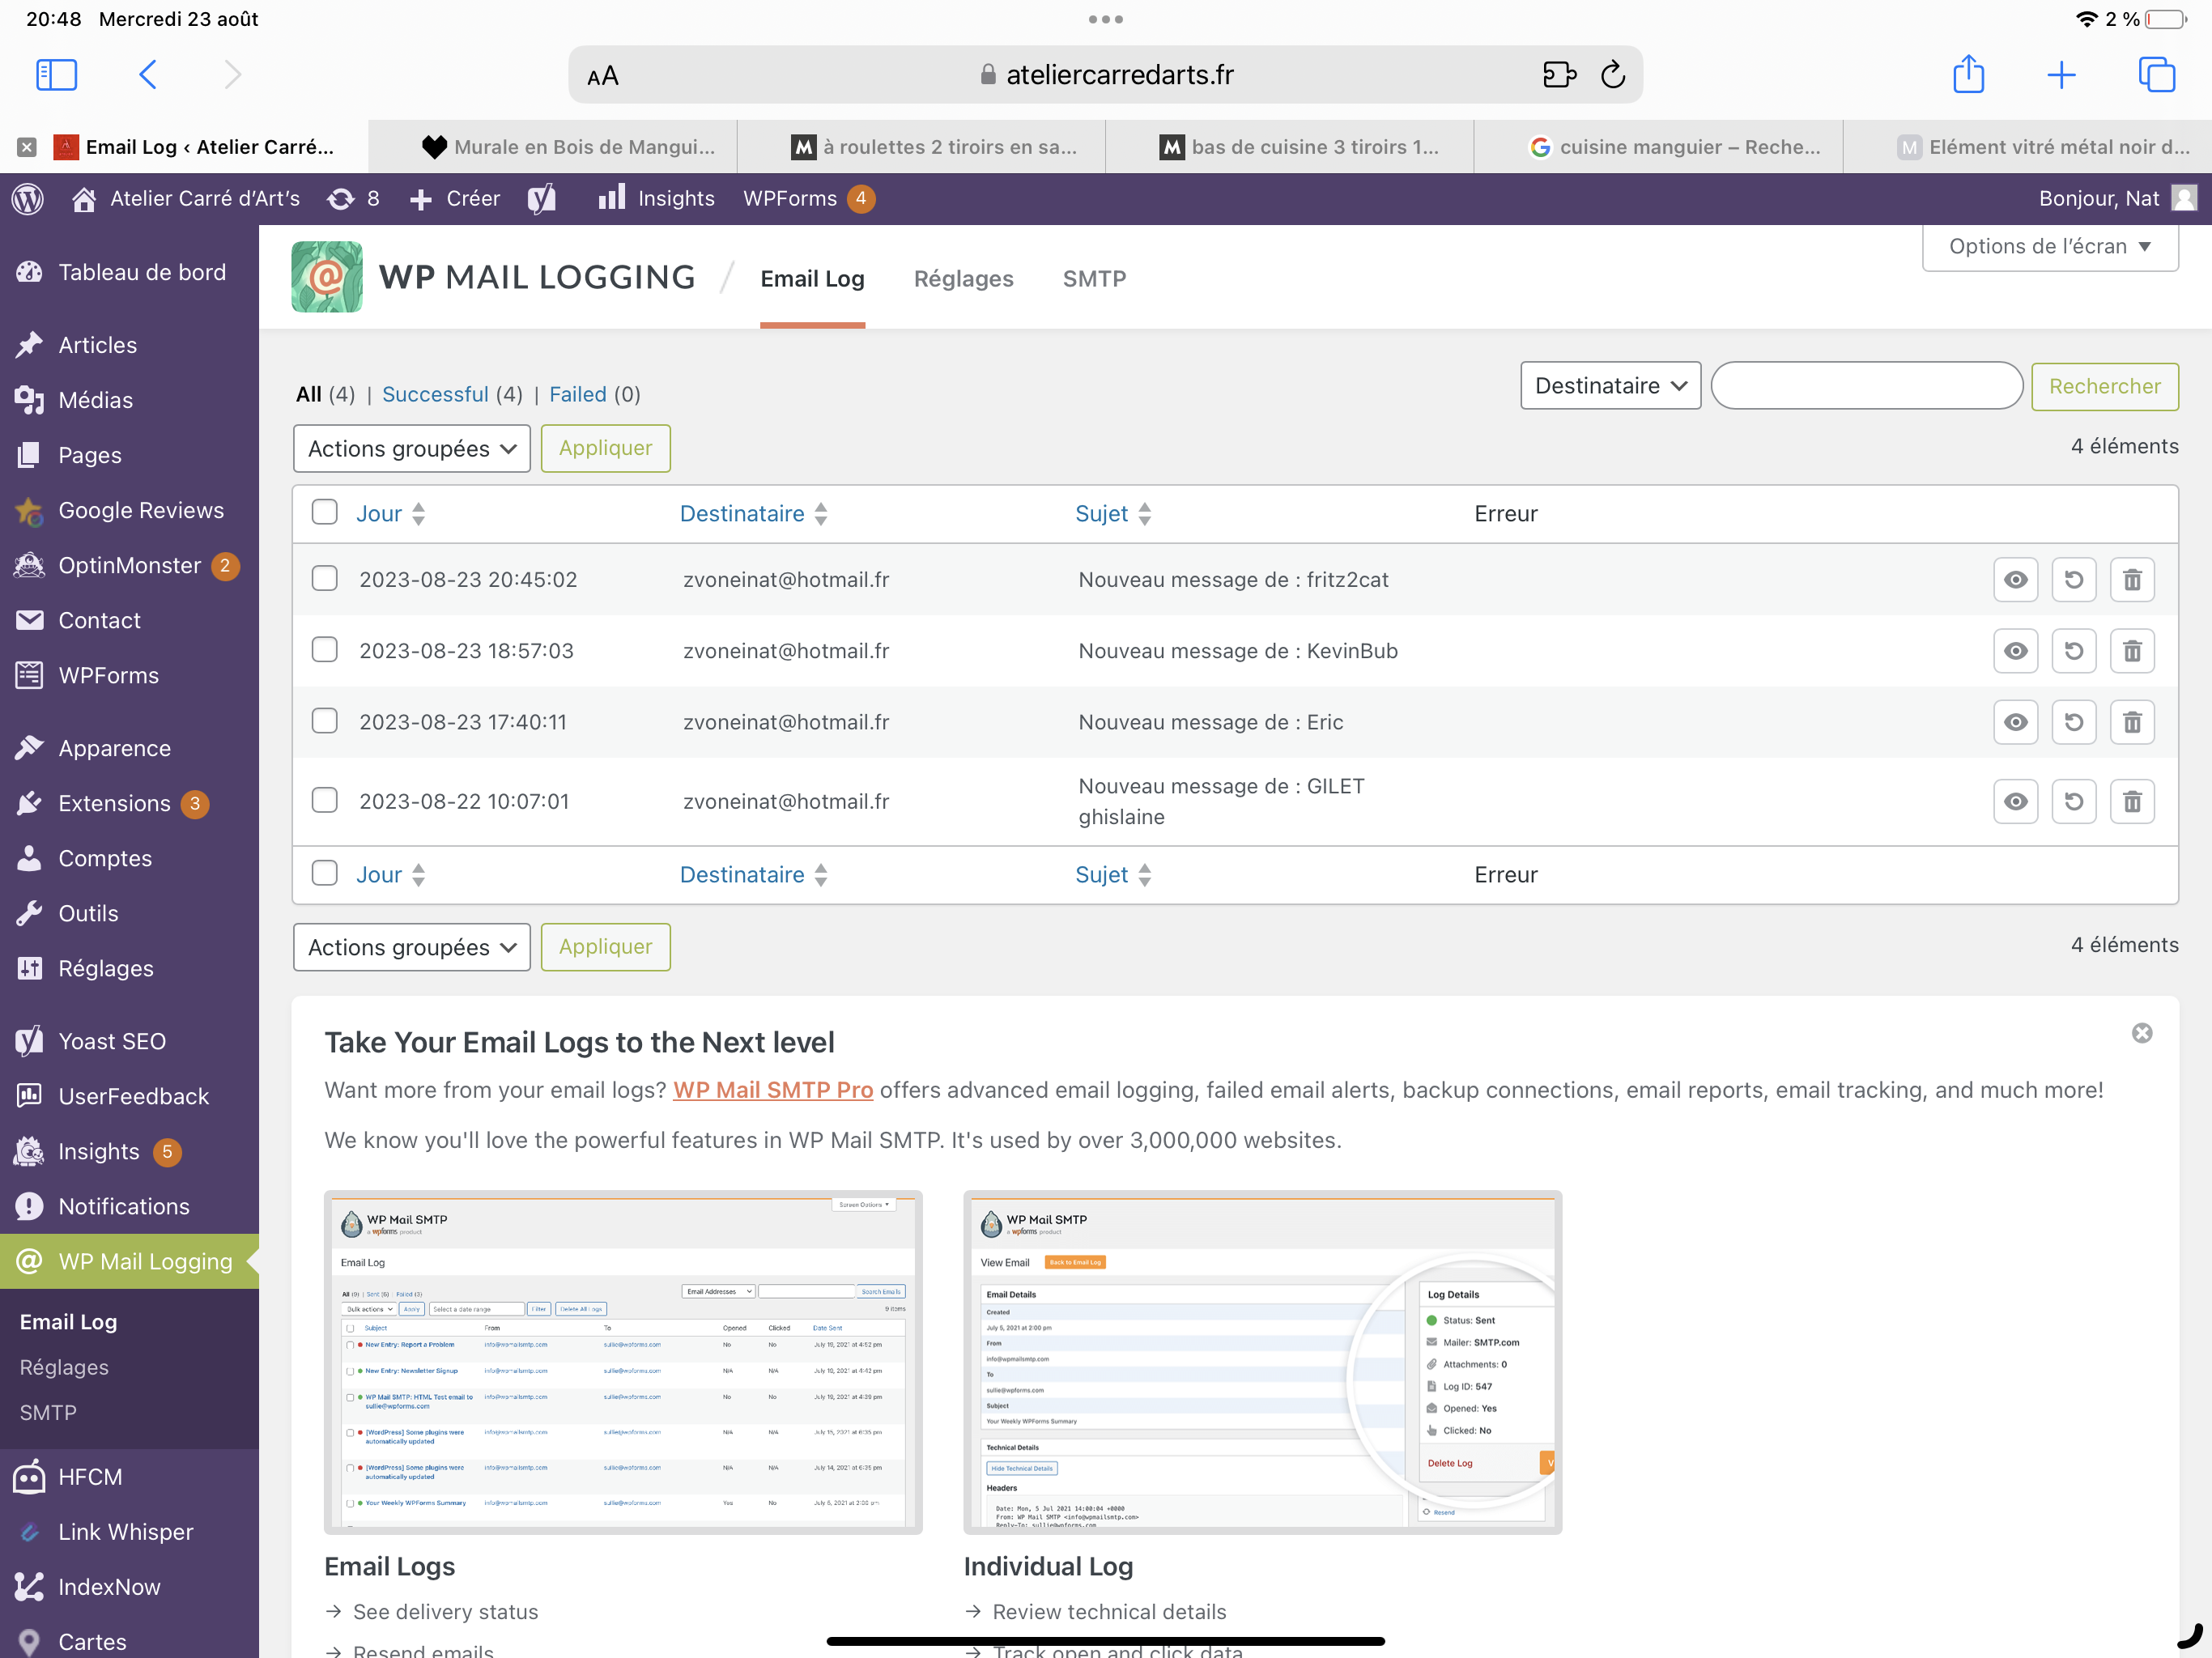The height and width of the screenshot is (1658, 2212).
Task: Open the top Actions groupées dropdown
Action: click(411, 449)
